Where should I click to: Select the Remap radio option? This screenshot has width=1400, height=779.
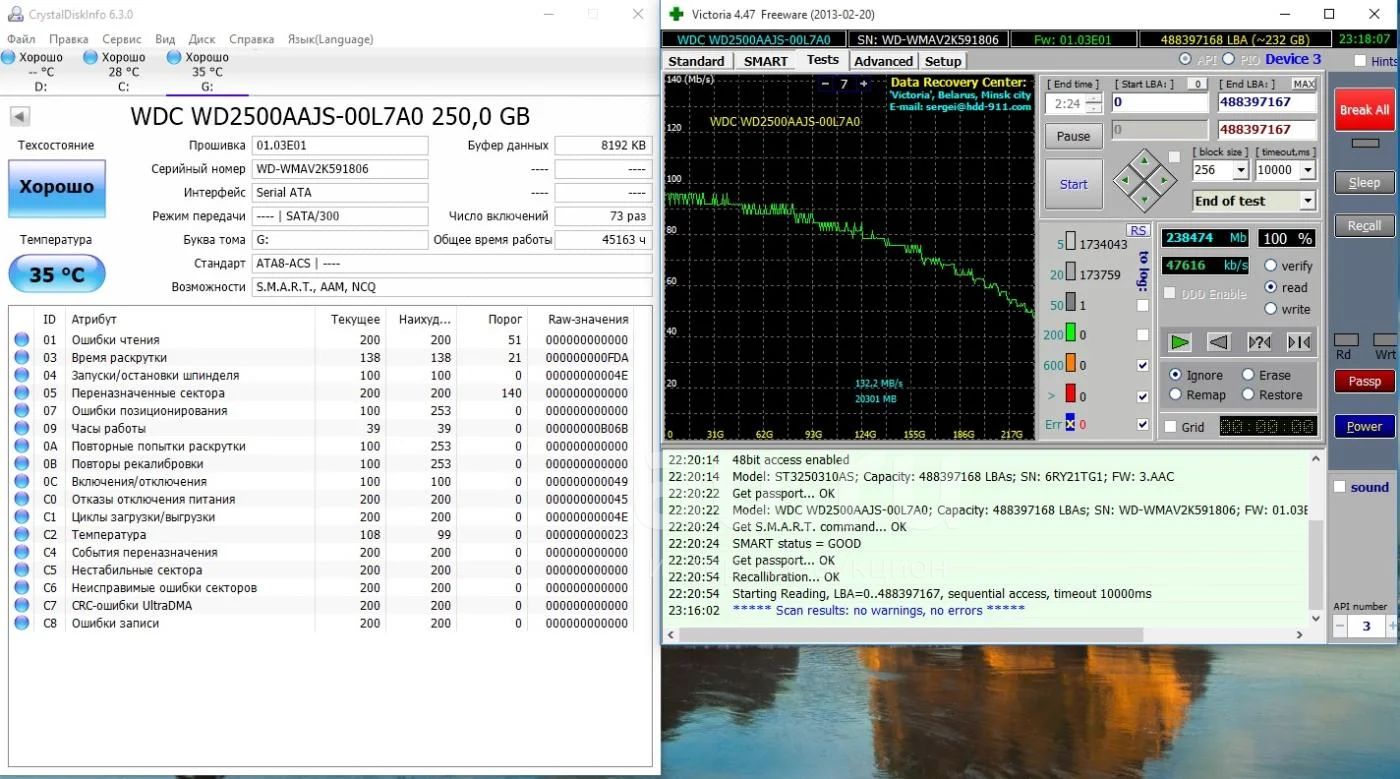1176,395
